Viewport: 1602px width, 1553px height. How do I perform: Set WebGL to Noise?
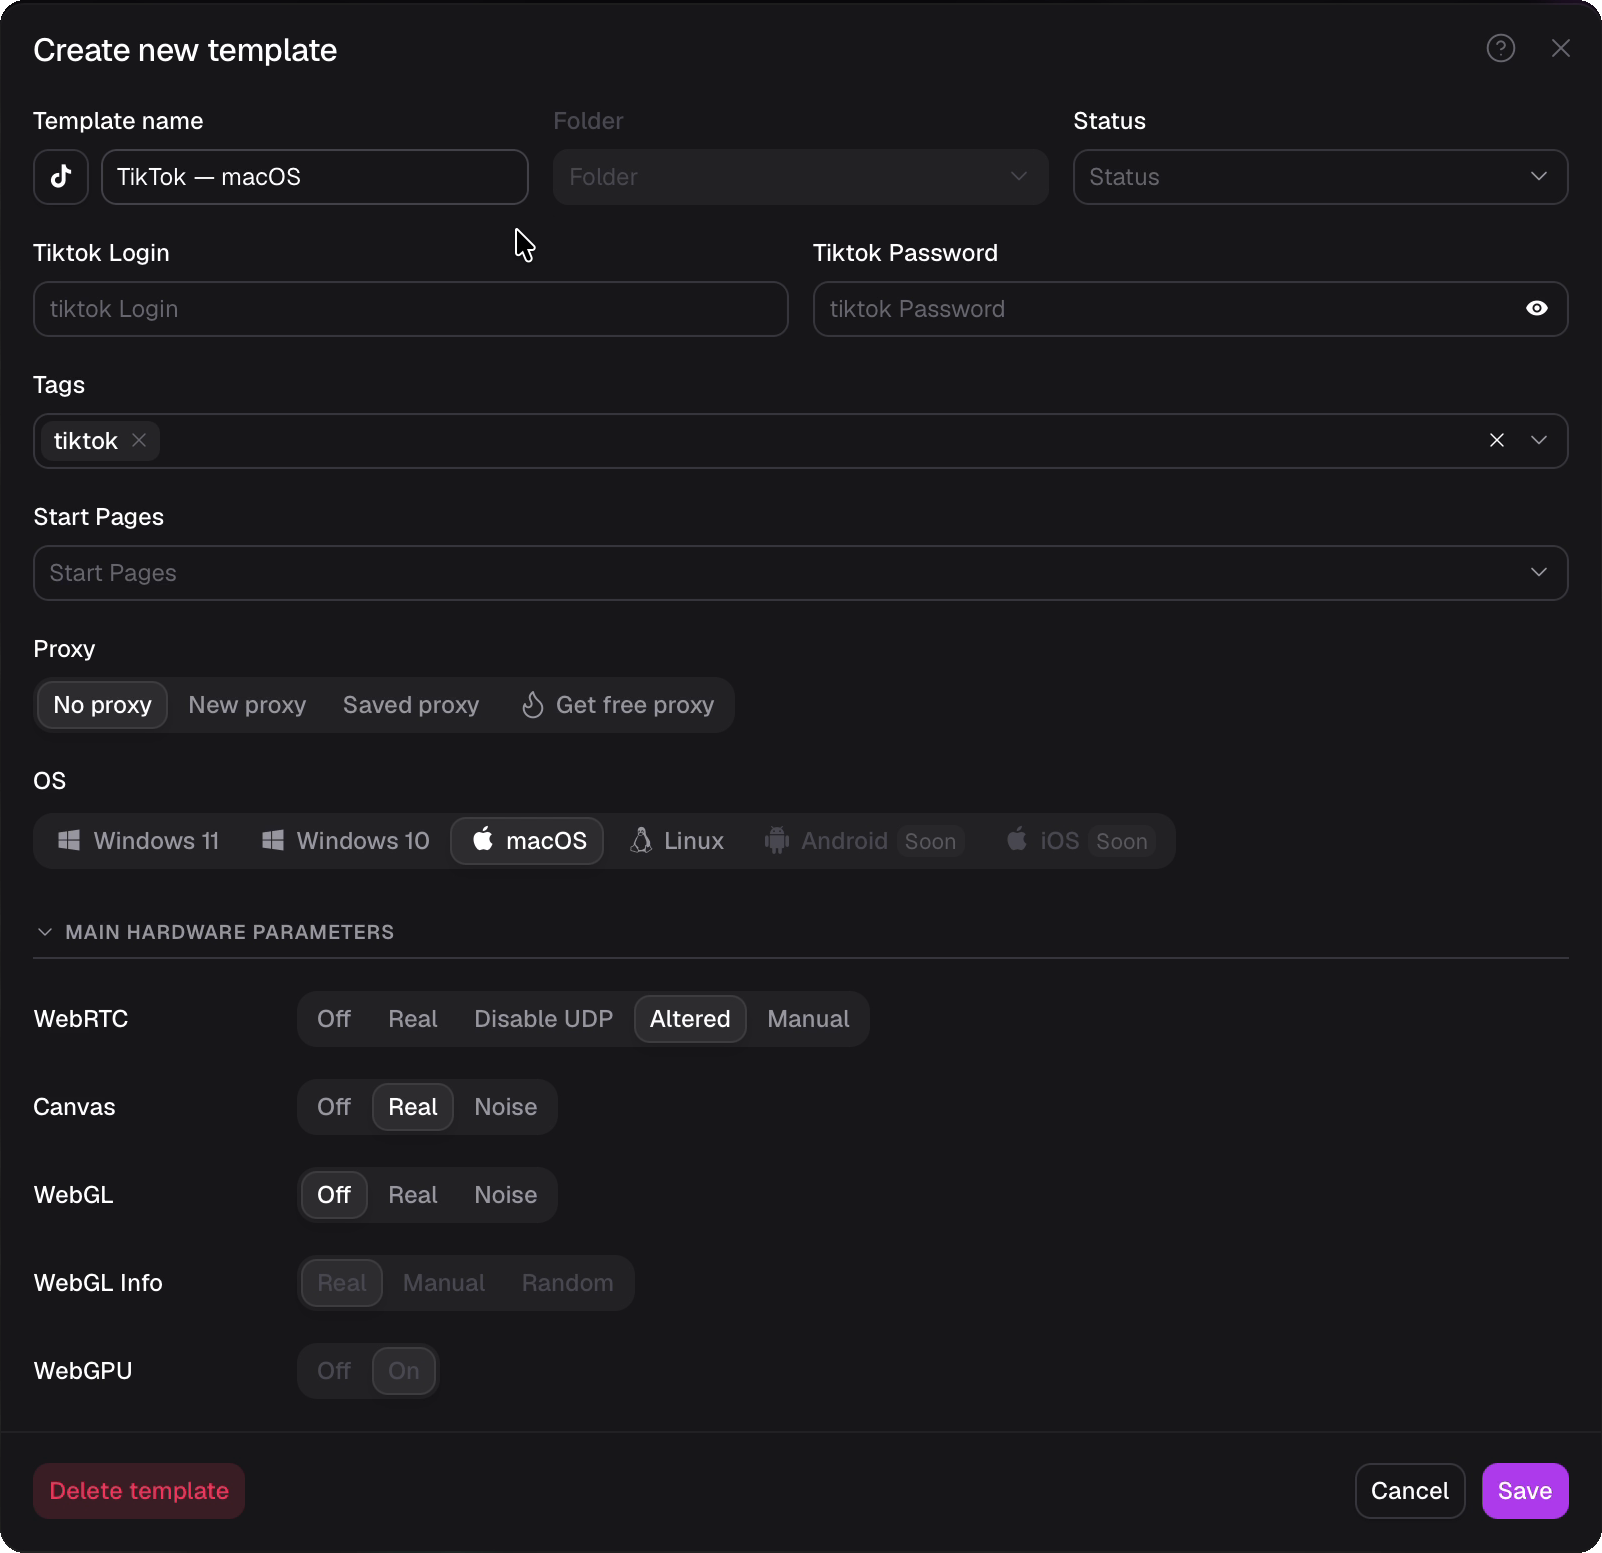[x=506, y=1195]
